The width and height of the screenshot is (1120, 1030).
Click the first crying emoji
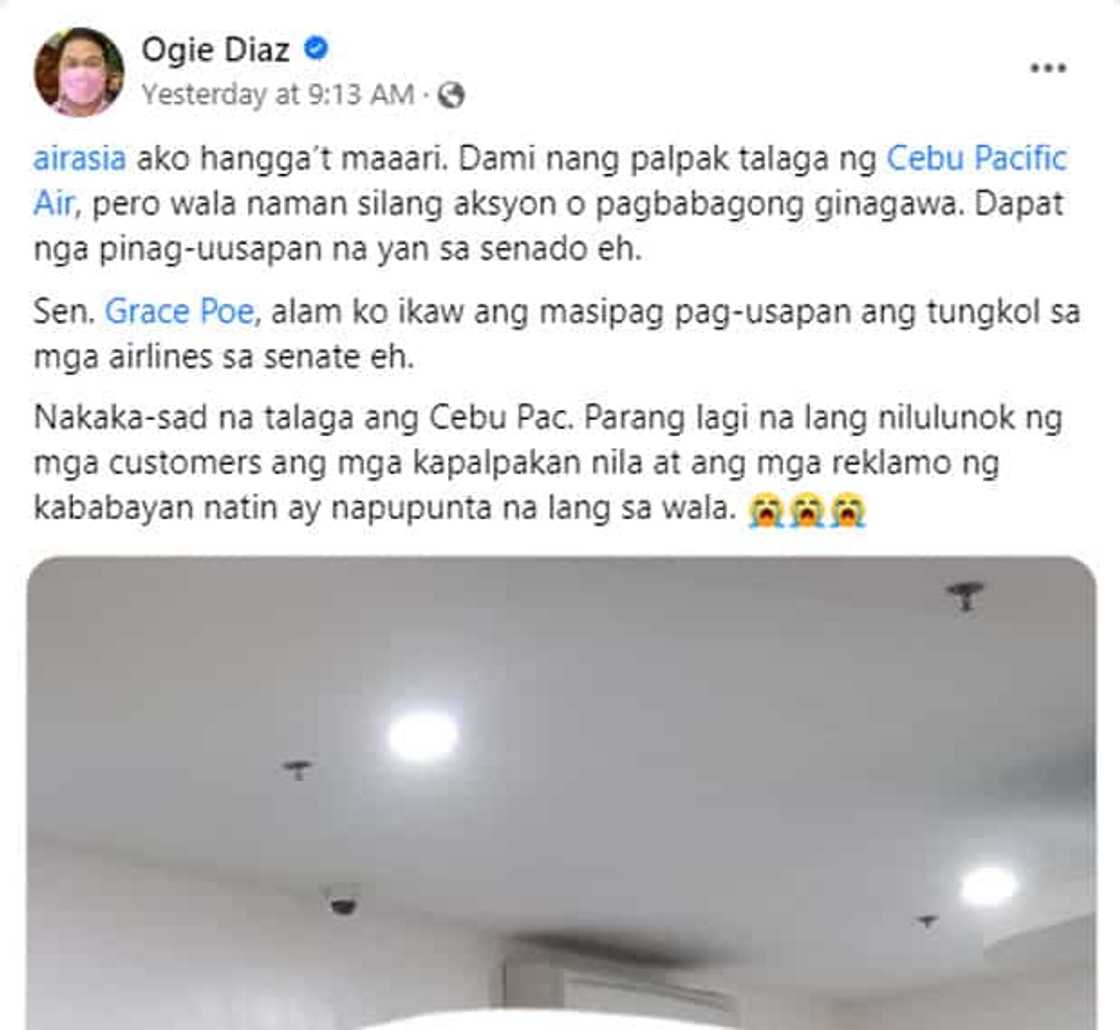(x=766, y=511)
